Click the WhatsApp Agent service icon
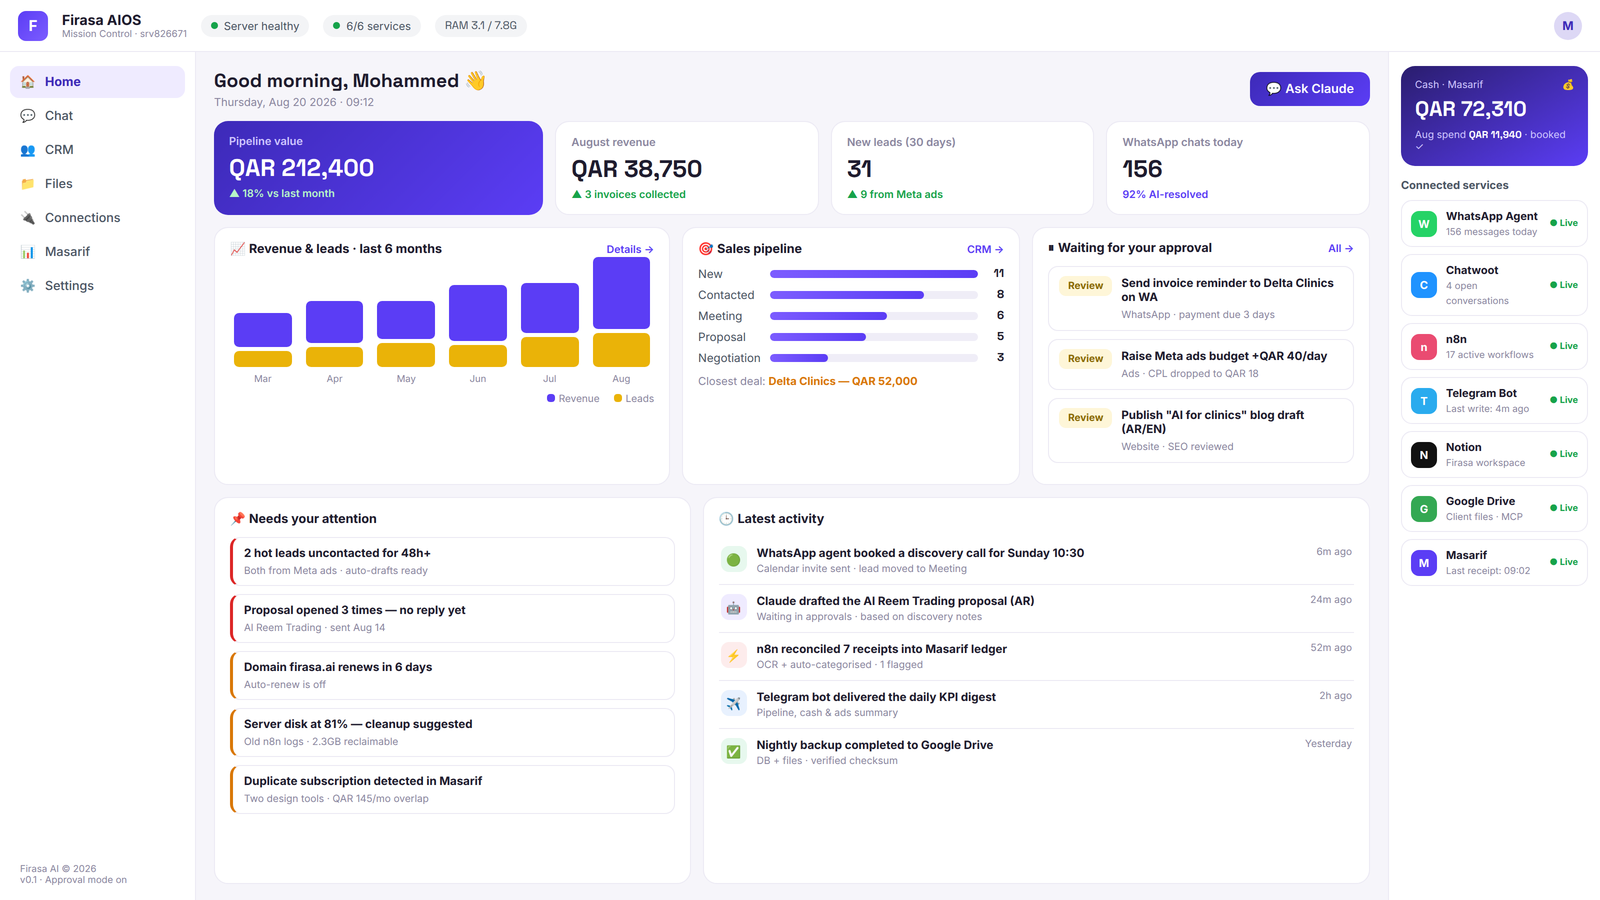 [1424, 224]
